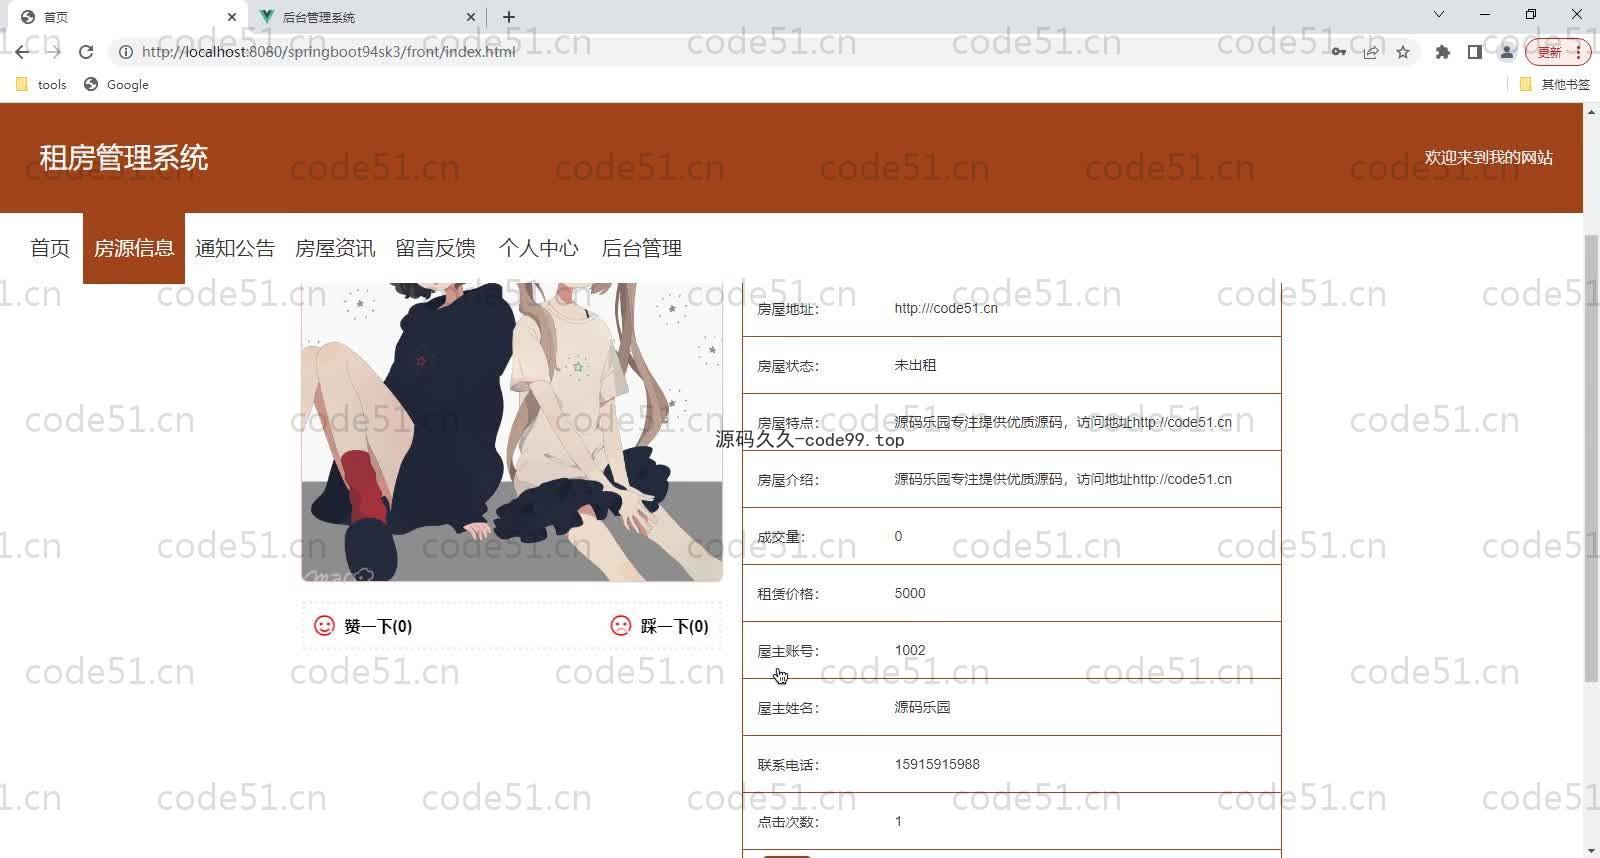Viewport: 1600px width, 858px height.
Task: Open the 后台管理 navigation item
Action: [x=642, y=248]
